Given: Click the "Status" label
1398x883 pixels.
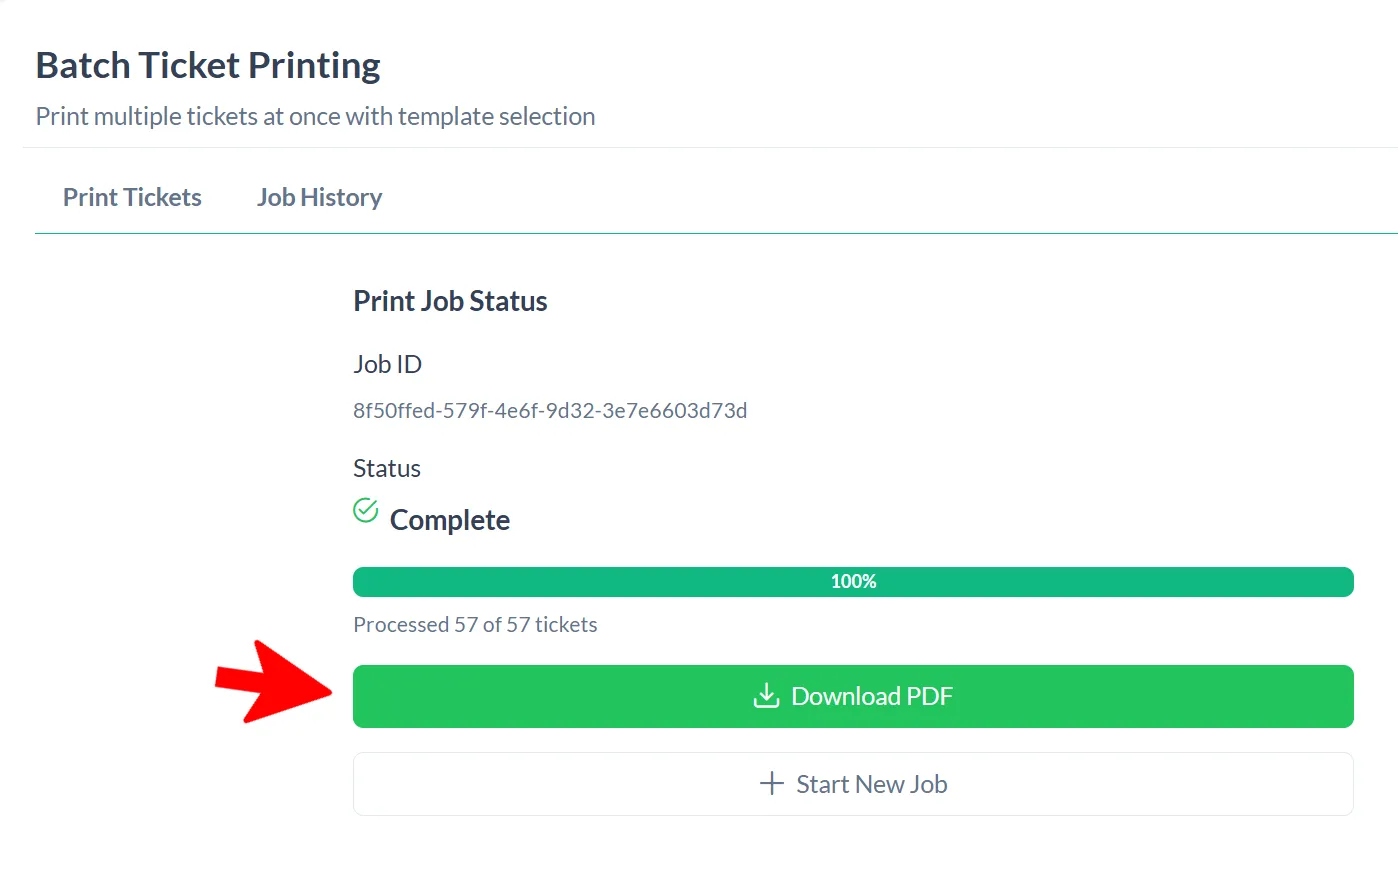Looking at the screenshot, I should point(387,468).
